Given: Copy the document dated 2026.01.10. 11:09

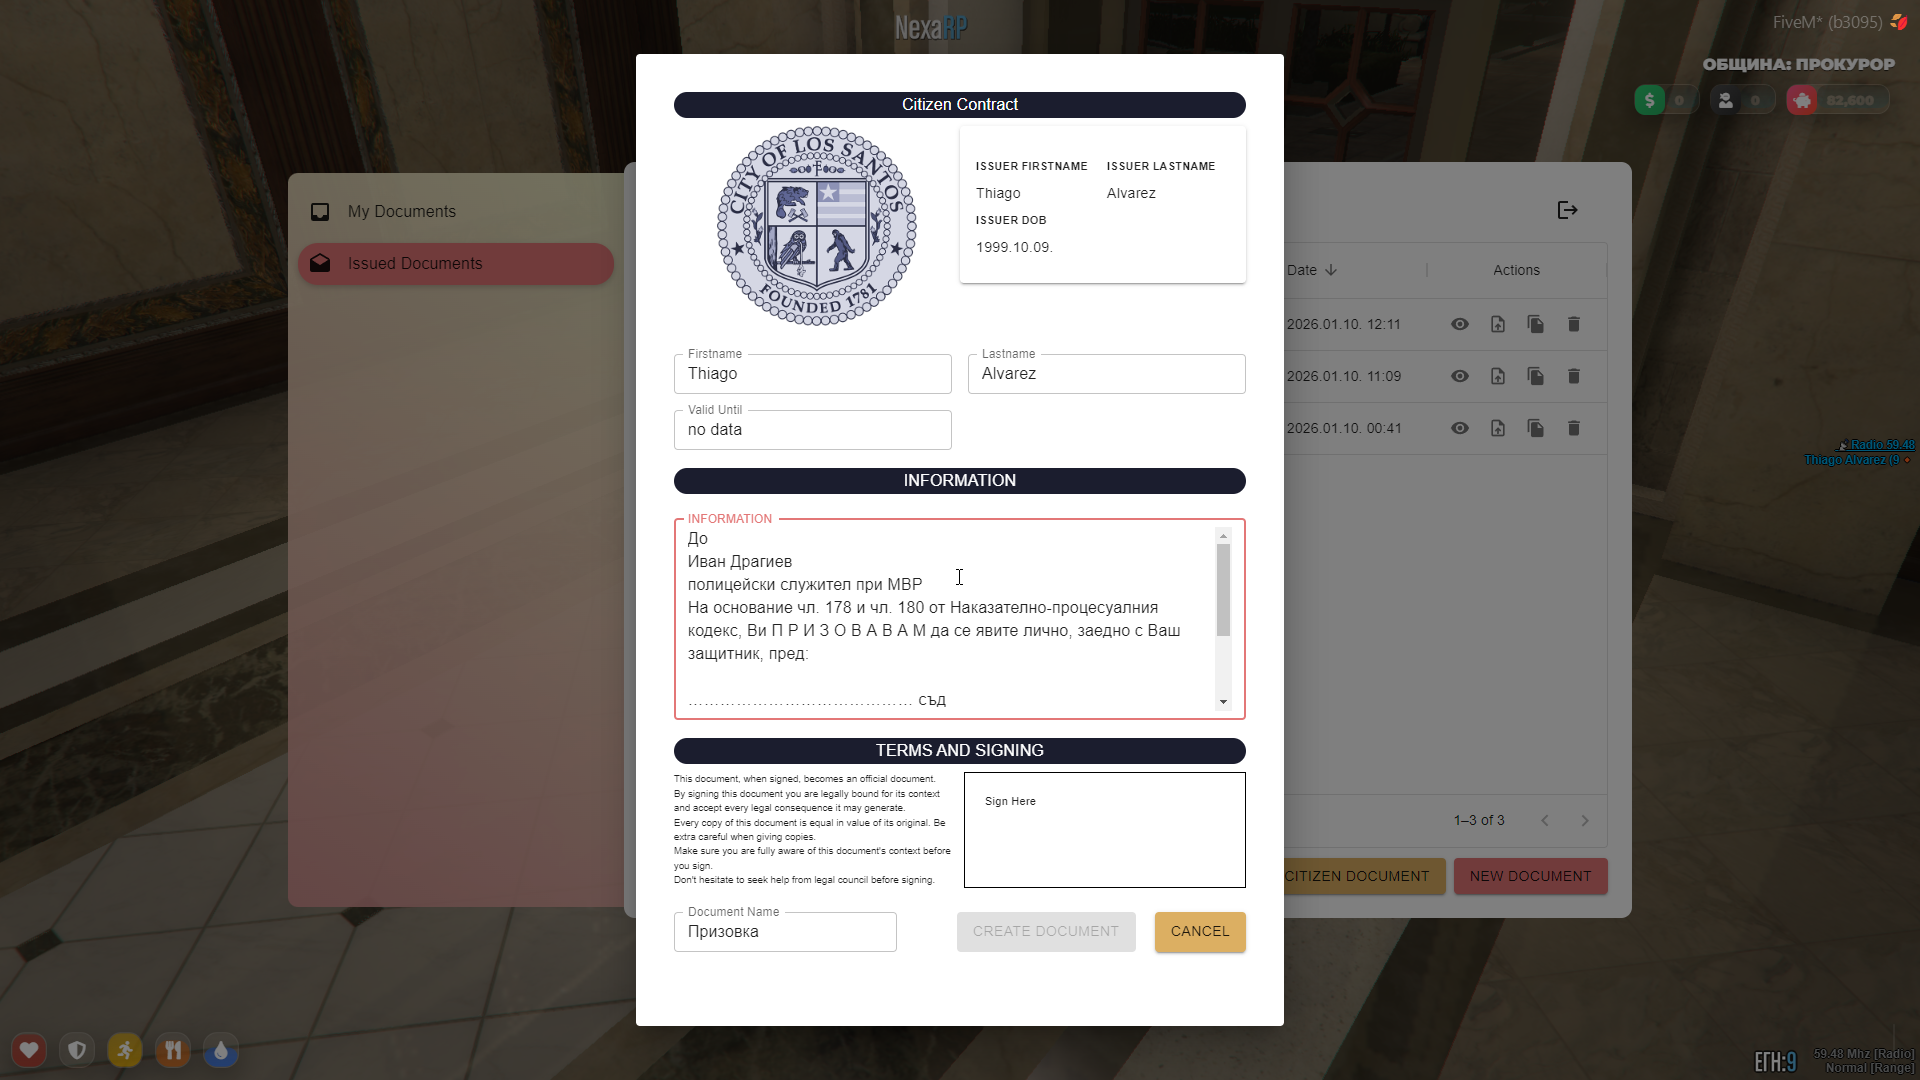Looking at the screenshot, I should tap(1536, 376).
